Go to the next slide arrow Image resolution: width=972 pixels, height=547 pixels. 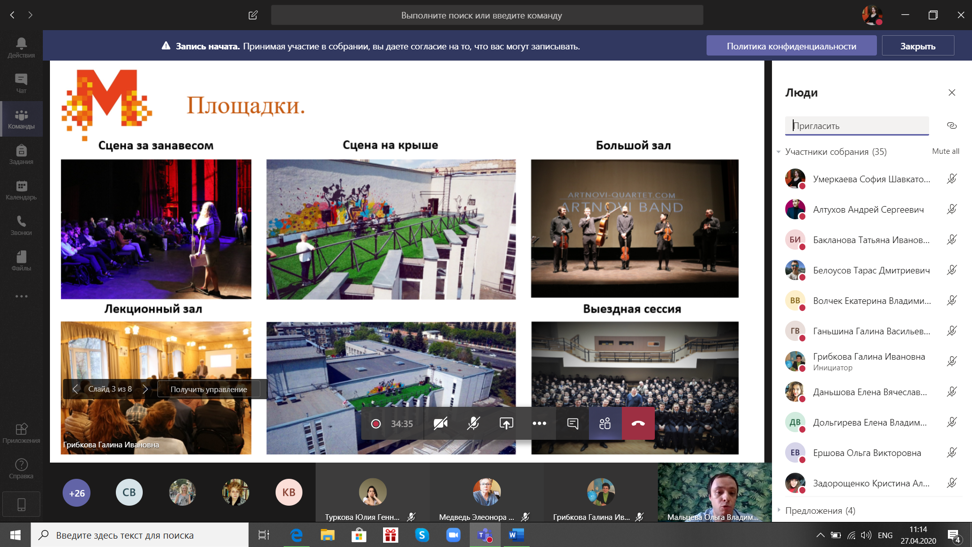(146, 389)
